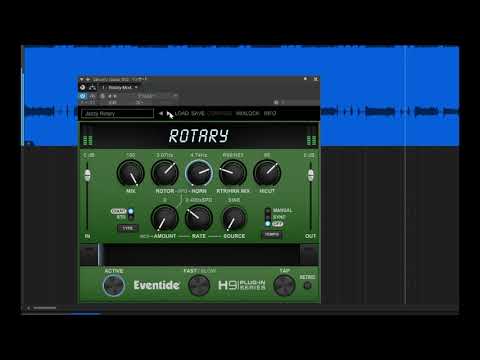Toggle the FAST/SLOW footswitch

(199, 286)
